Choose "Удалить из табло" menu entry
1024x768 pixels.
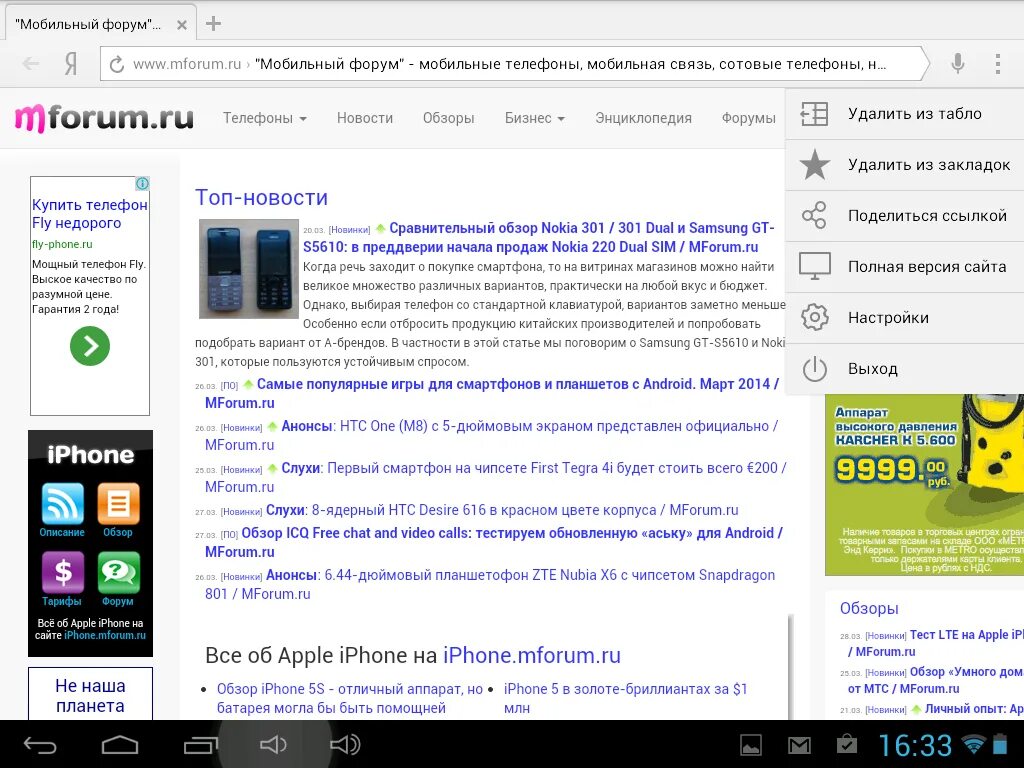pos(904,114)
